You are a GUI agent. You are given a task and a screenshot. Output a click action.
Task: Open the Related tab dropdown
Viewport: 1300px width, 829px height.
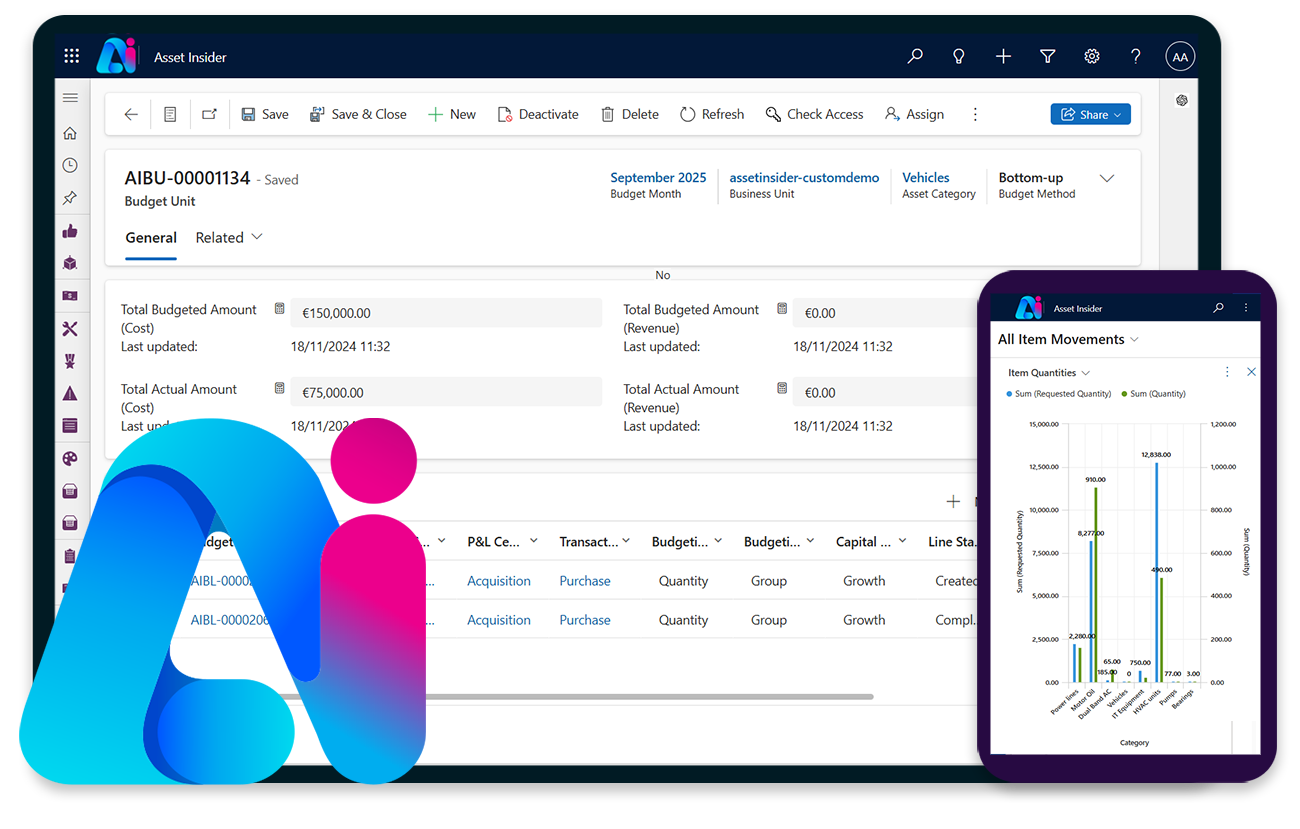click(229, 237)
